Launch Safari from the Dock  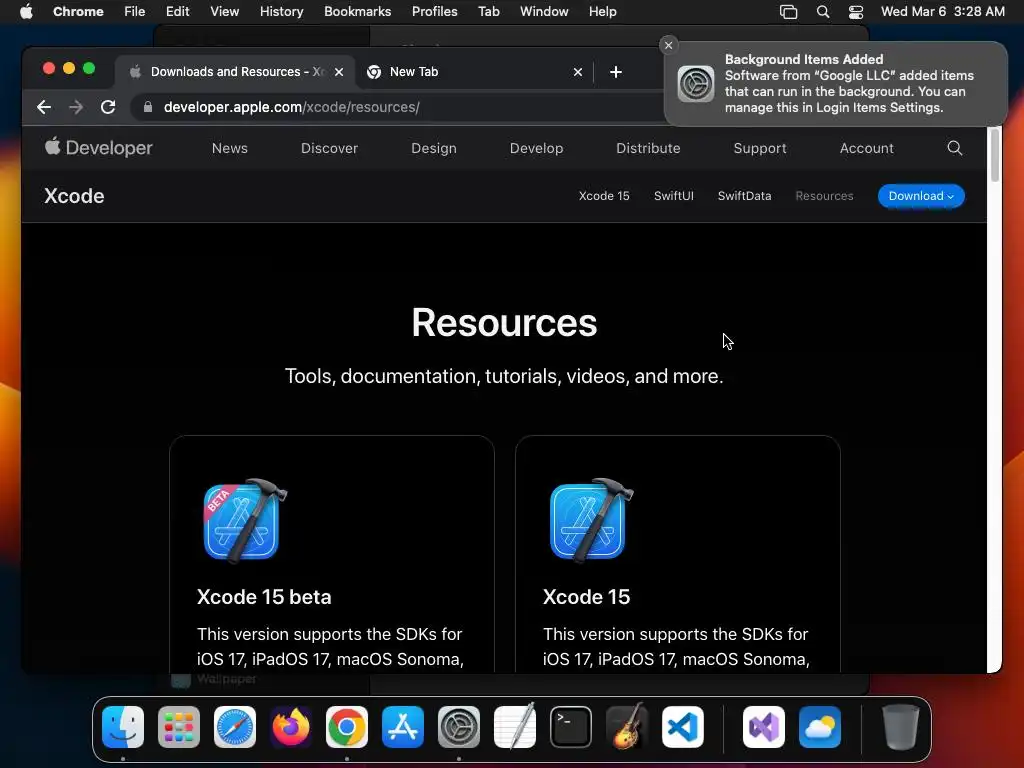pyautogui.click(x=235, y=727)
